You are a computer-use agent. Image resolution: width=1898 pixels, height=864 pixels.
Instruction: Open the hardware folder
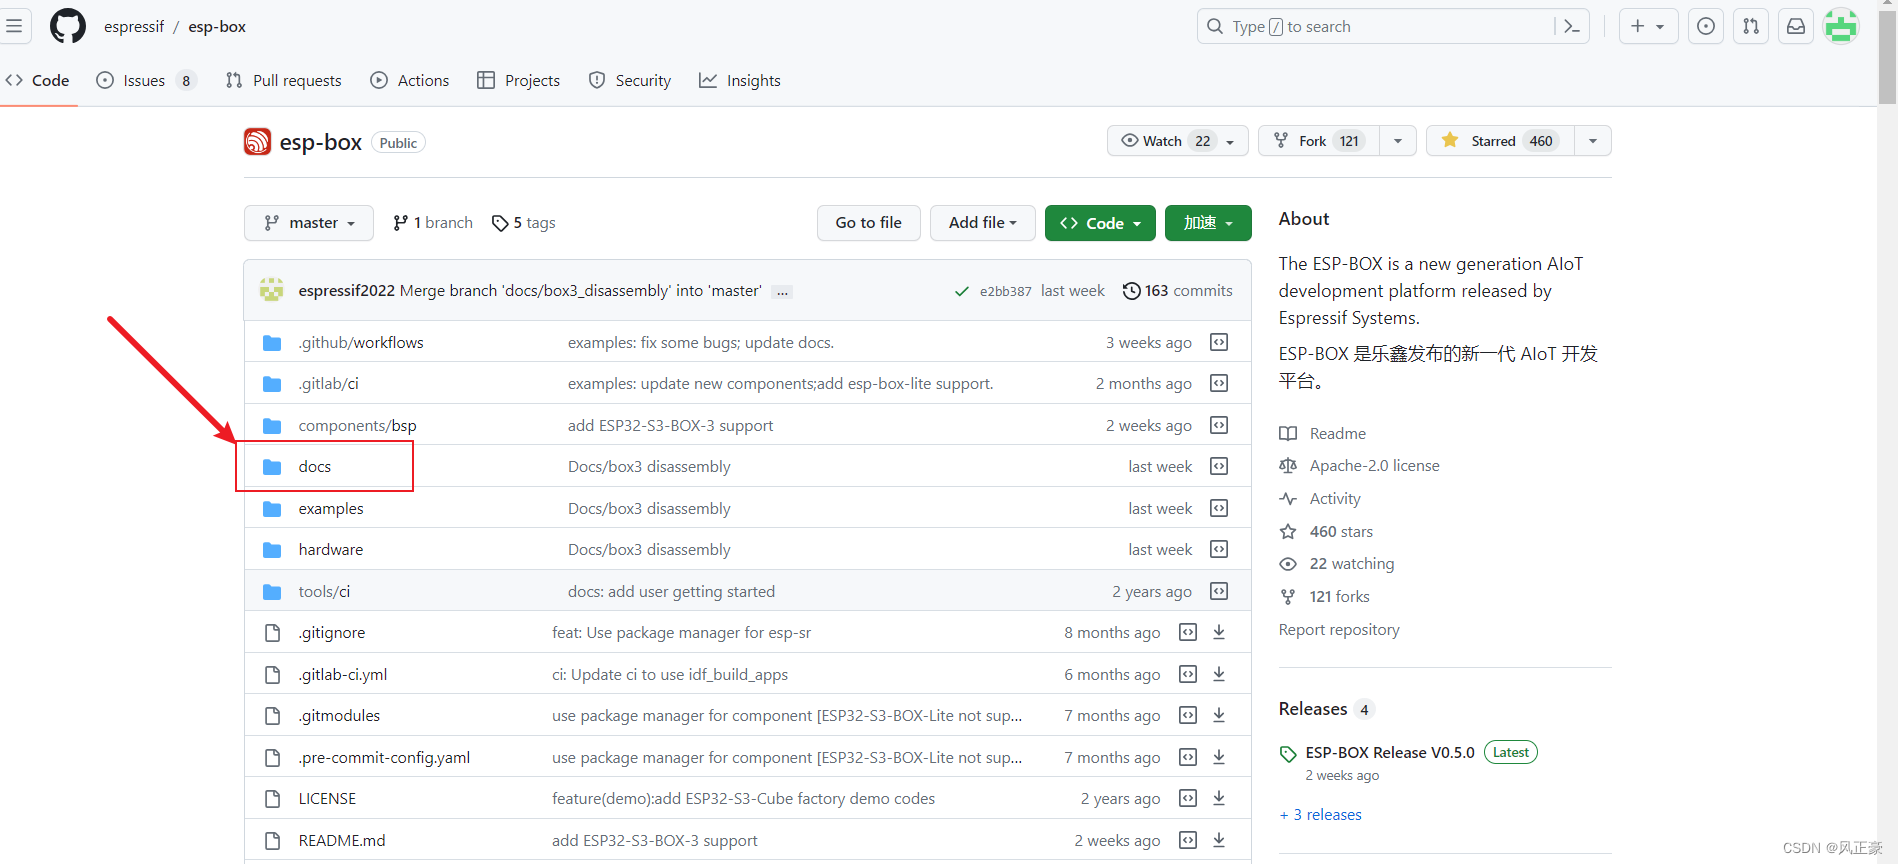point(331,550)
